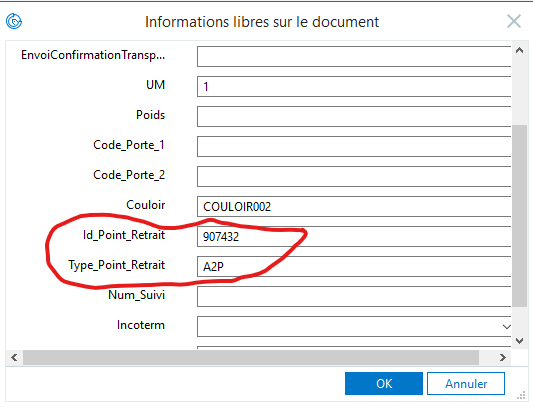
Task: Select the Incoterm combo box field
Action: [354, 326]
